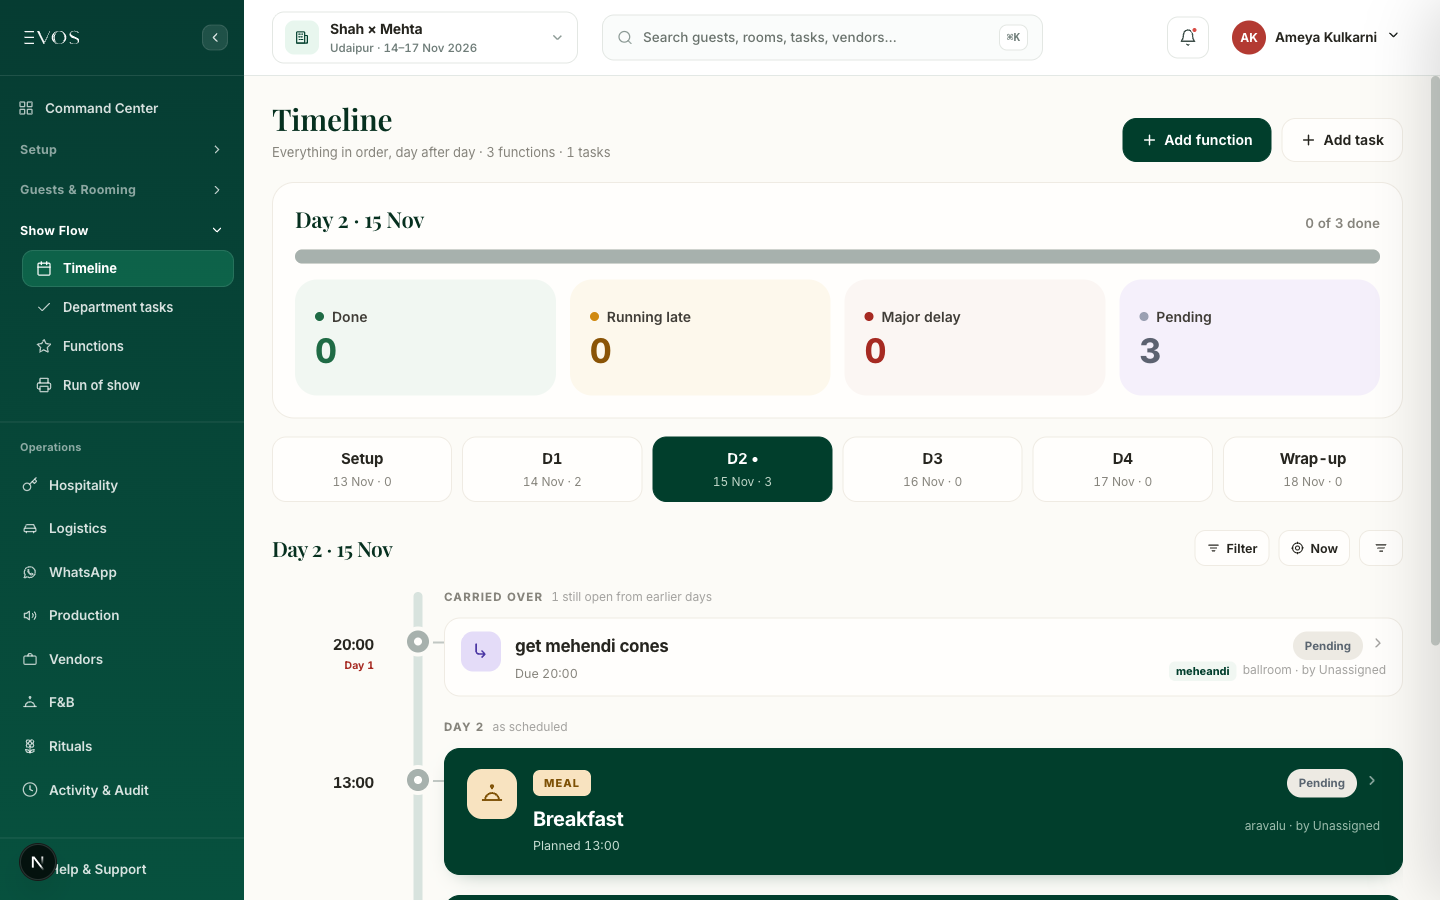Click the Rituals icon in sidebar
Image resolution: width=1440 pixels, height=900 pixels.
[x=30, y=746]
